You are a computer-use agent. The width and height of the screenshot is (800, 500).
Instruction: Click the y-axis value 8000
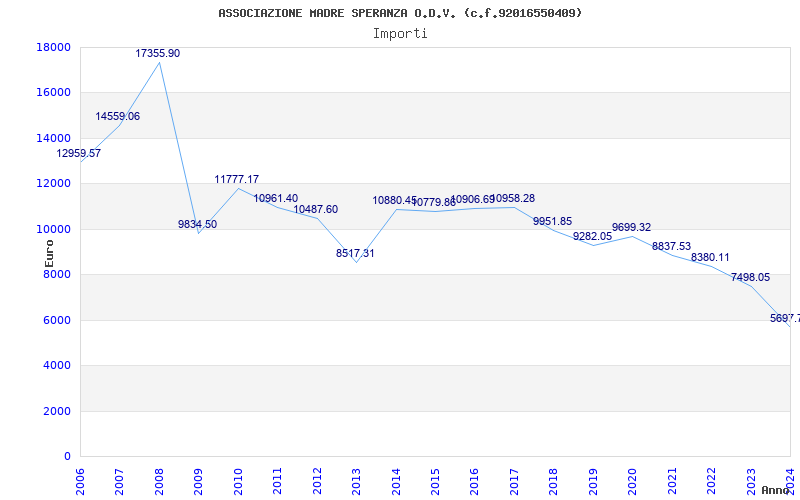coord(57,274)
